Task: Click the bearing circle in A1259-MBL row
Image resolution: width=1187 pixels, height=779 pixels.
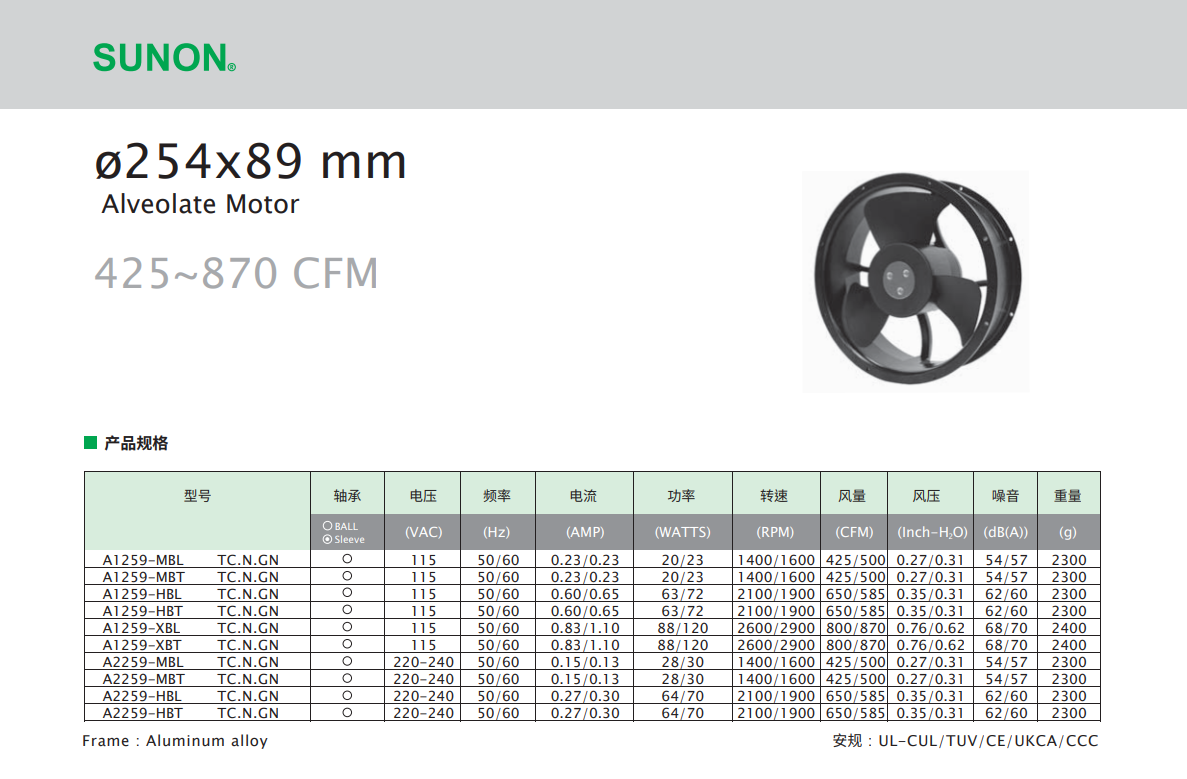Action: tap(347, 559)
